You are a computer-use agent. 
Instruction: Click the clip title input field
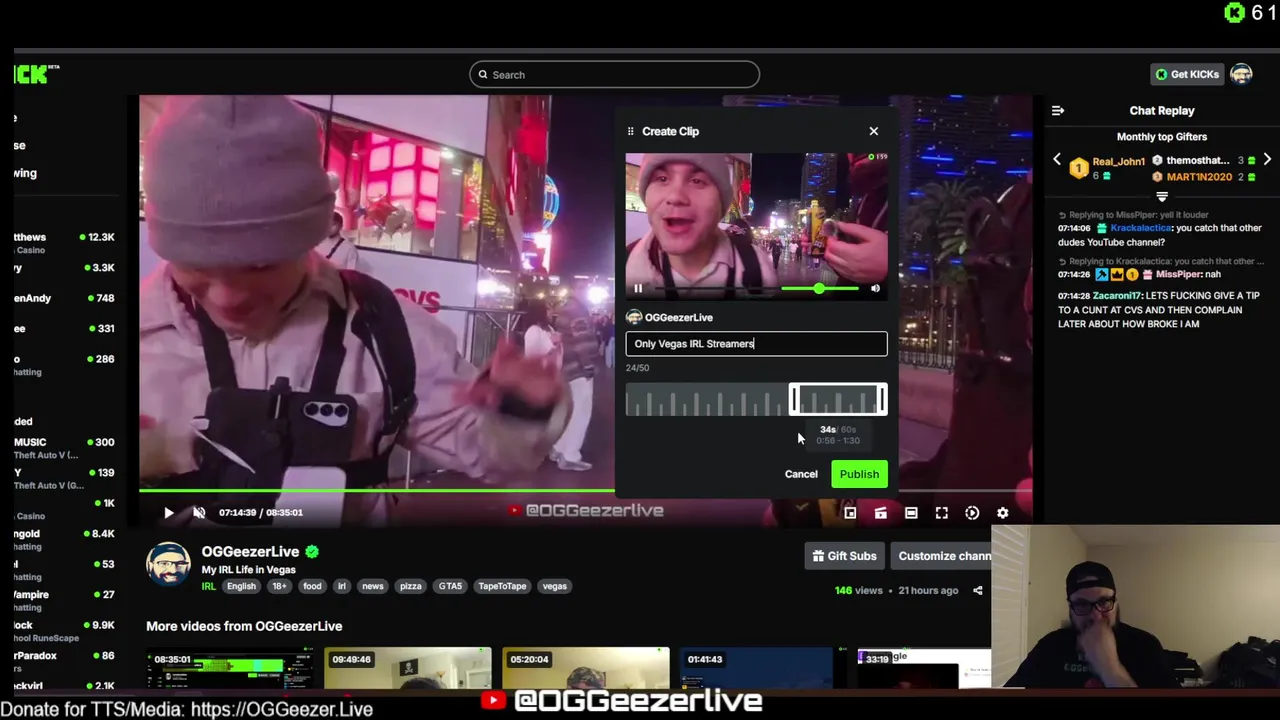pos(756,344)
